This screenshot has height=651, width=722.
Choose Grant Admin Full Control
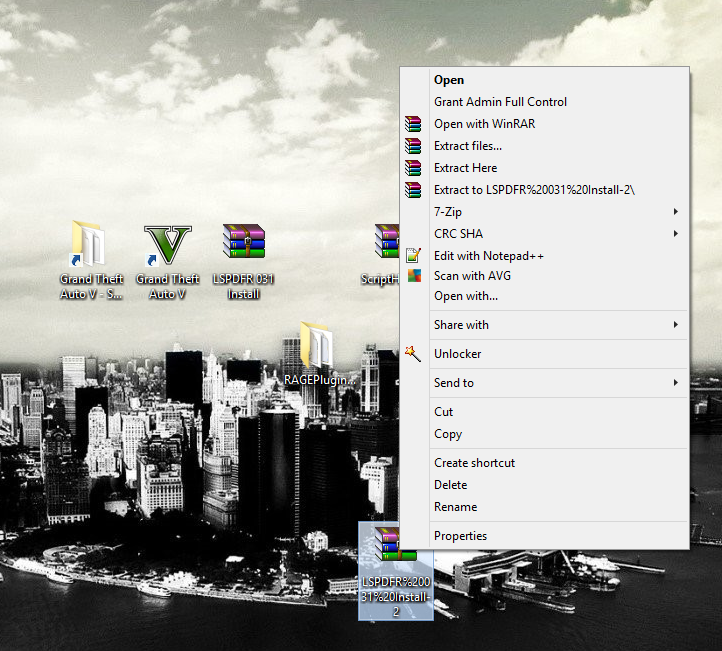pos(544,102)
